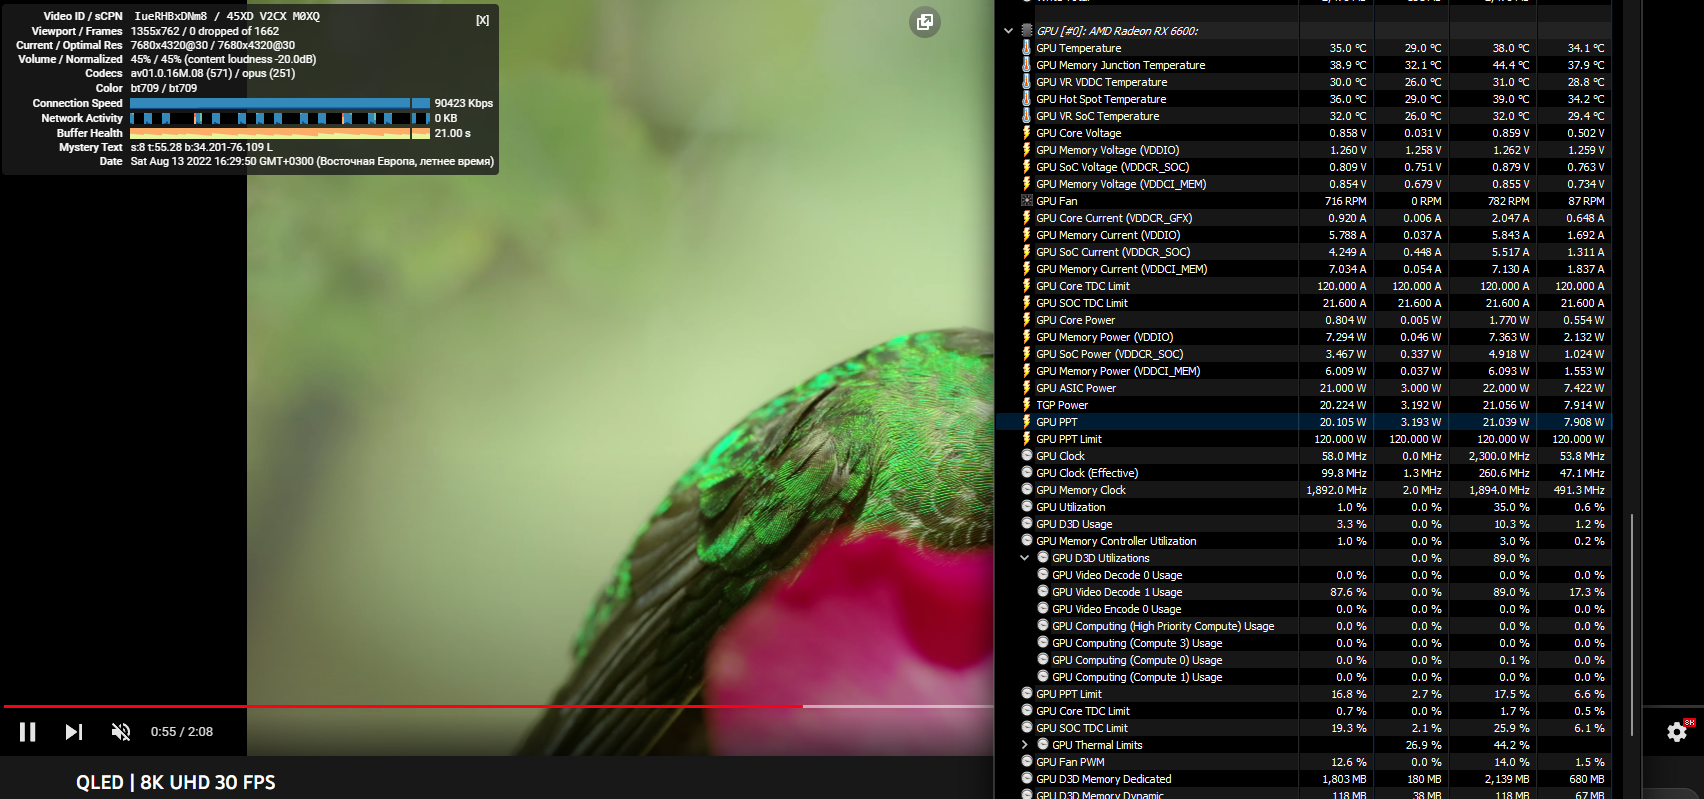The image size is (1704, 799).
Task: Click the round icon beside GPU D3D Memory Dedicated
Action: pos(1026,779)
